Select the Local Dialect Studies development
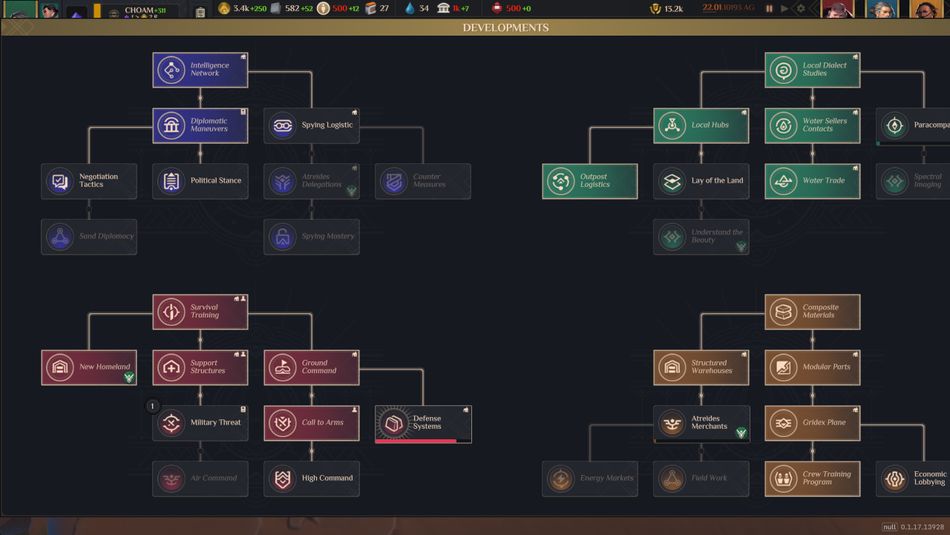This screenshot has width=950, height=535. coord(812,70)
